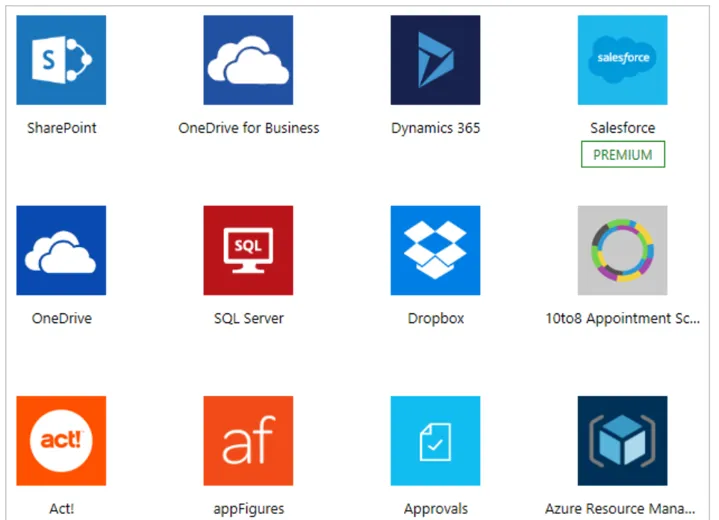Click the Act! connector icon

pyautogui.click(x=61, y=441)
